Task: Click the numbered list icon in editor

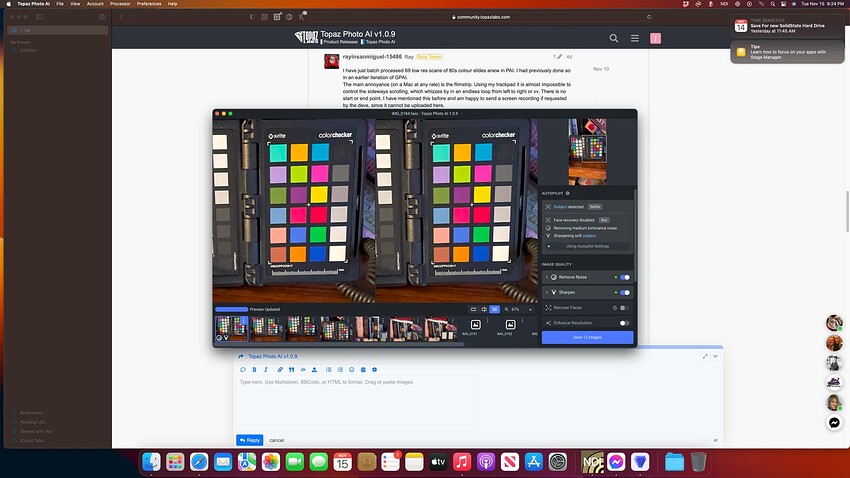Action: click(340, 370)
